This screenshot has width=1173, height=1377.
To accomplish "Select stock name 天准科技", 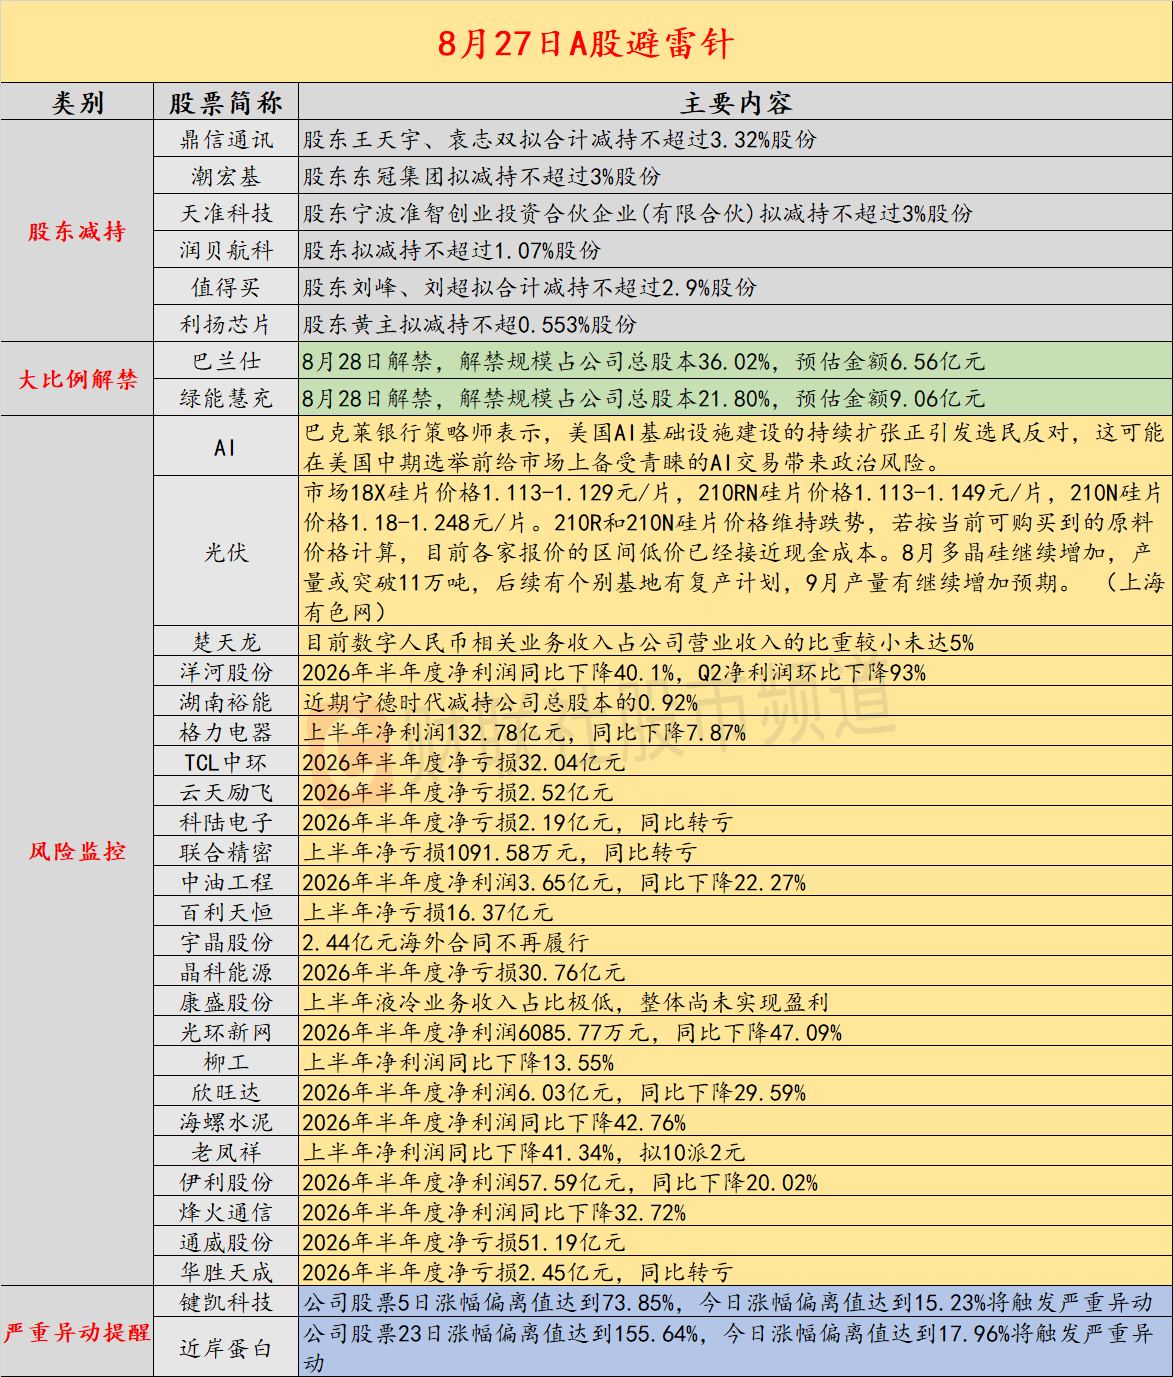I will [x=226, y=214].
